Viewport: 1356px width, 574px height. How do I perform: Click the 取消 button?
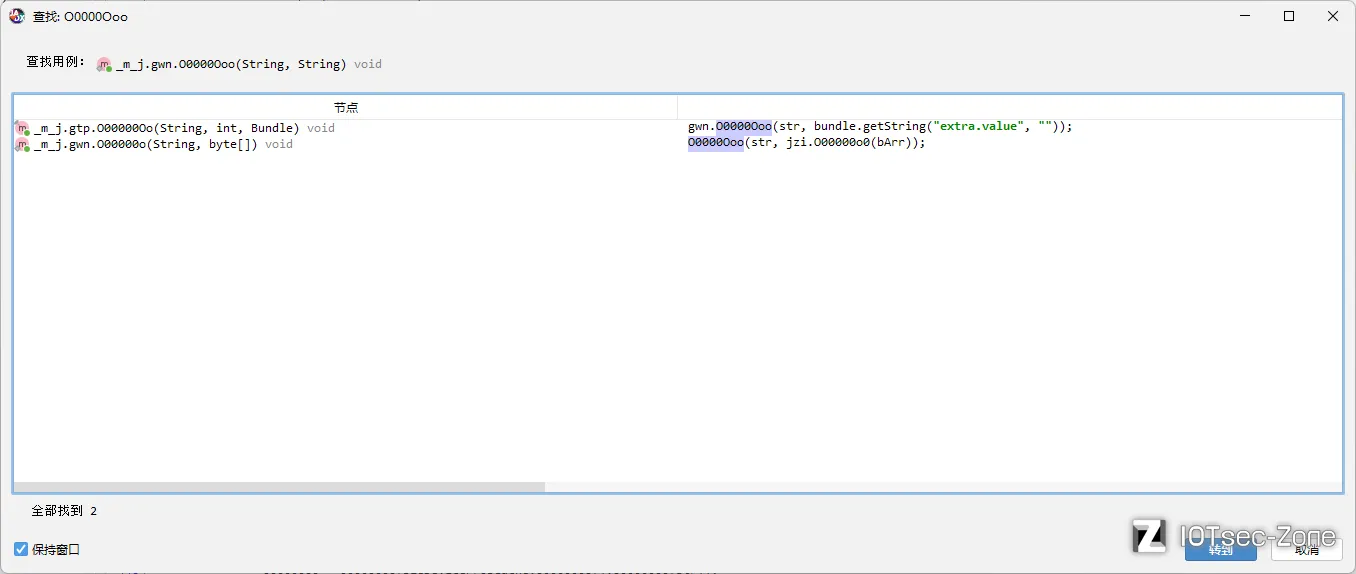1306,549
